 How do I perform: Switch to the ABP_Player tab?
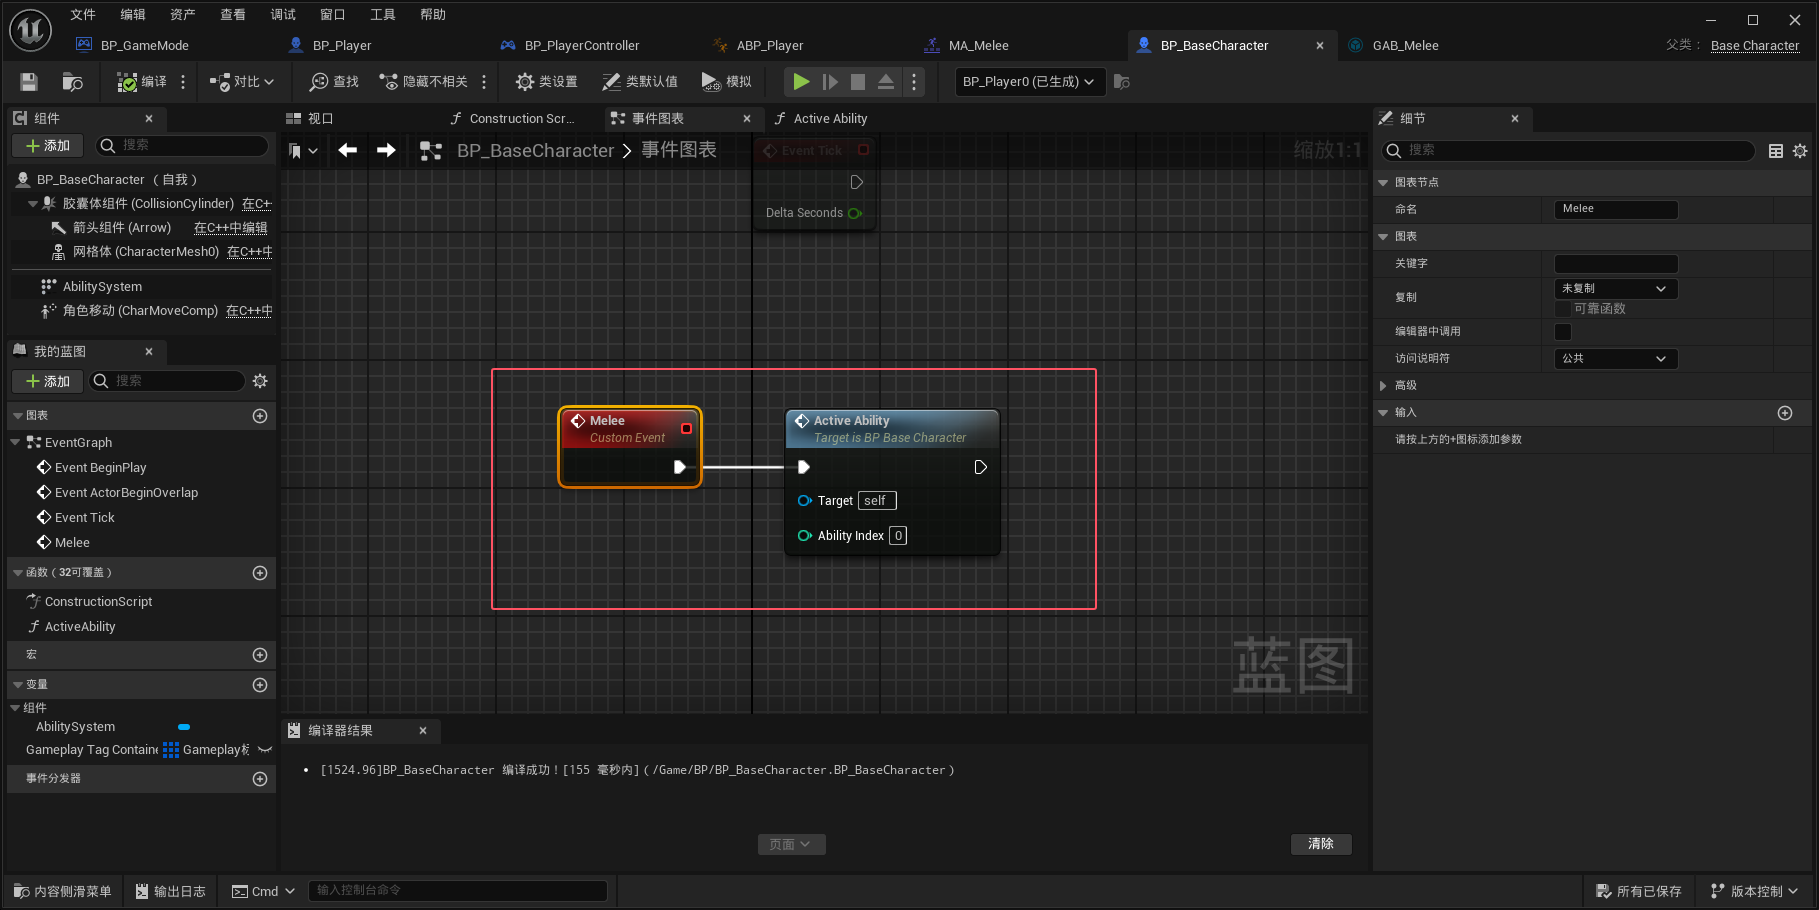770,45
